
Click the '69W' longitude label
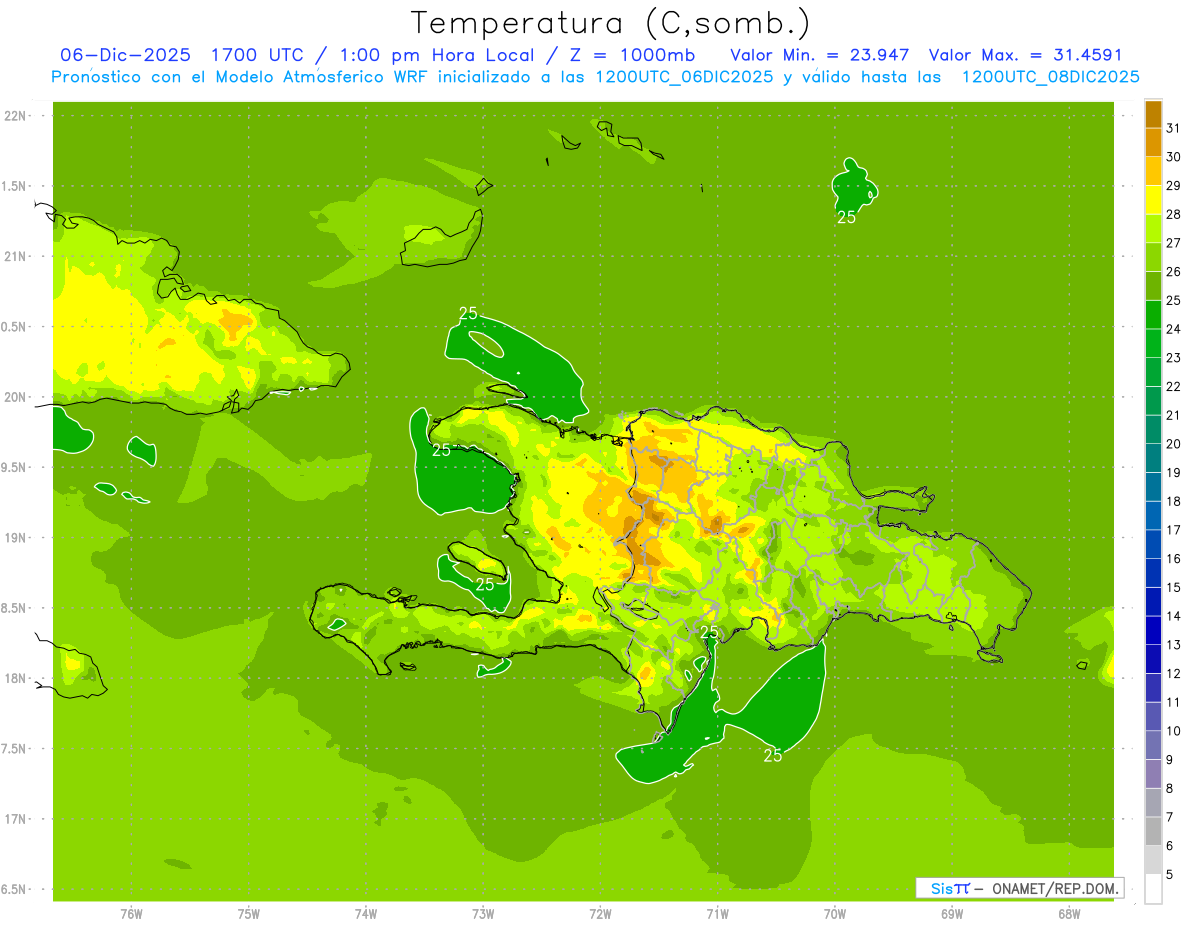[952, 914]
